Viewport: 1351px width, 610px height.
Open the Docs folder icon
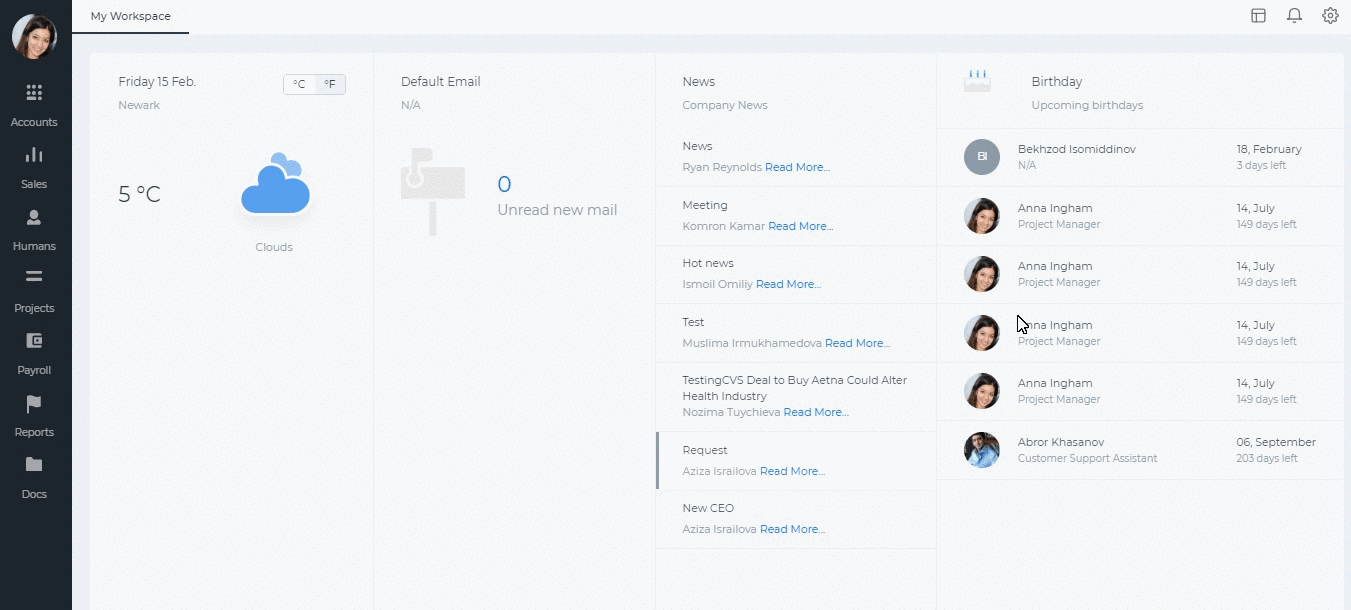34,464
